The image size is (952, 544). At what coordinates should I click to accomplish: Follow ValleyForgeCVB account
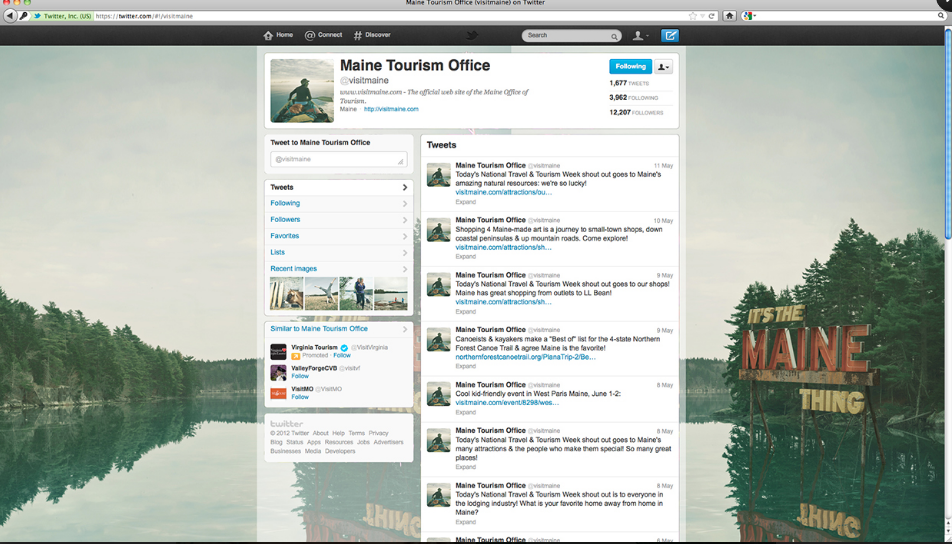[300, 376]
